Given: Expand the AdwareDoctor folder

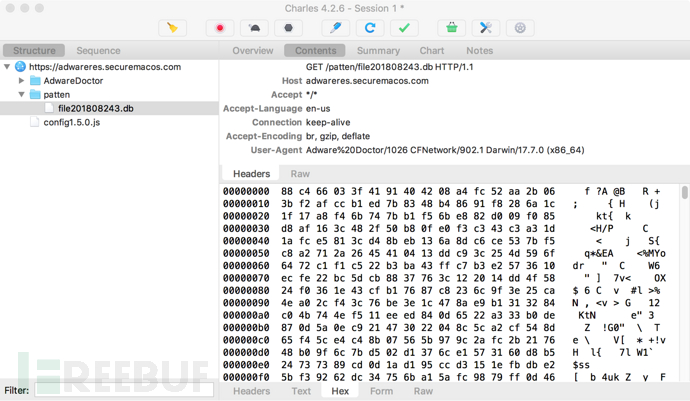Looking at the screenshot, I should 21,81.
